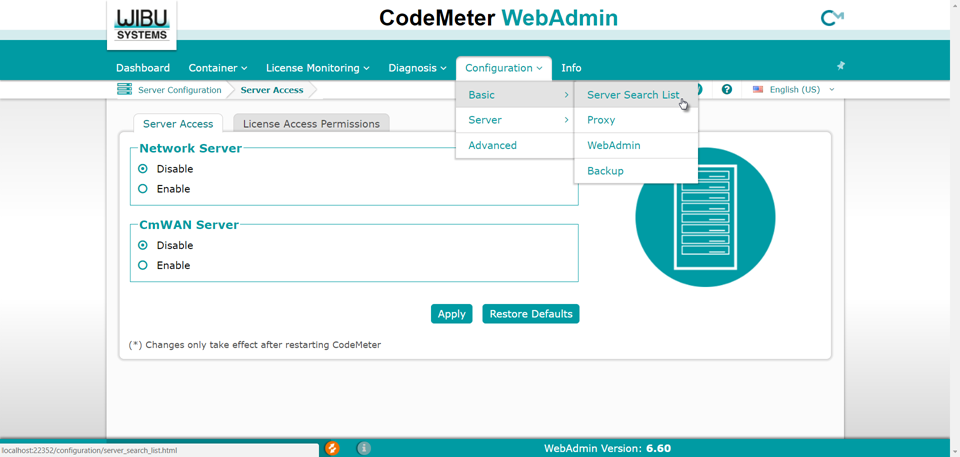Screen dimensions: 960x457
Task: Click the orange status icon in footer
Action: pyautogui.click(x=332, y=448)
